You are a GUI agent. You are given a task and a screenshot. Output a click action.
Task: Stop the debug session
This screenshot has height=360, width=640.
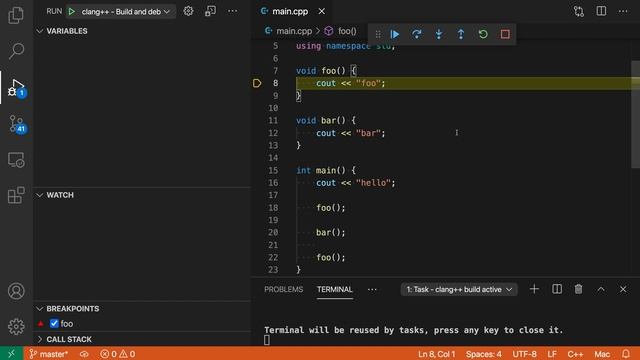tap(505, 34)
